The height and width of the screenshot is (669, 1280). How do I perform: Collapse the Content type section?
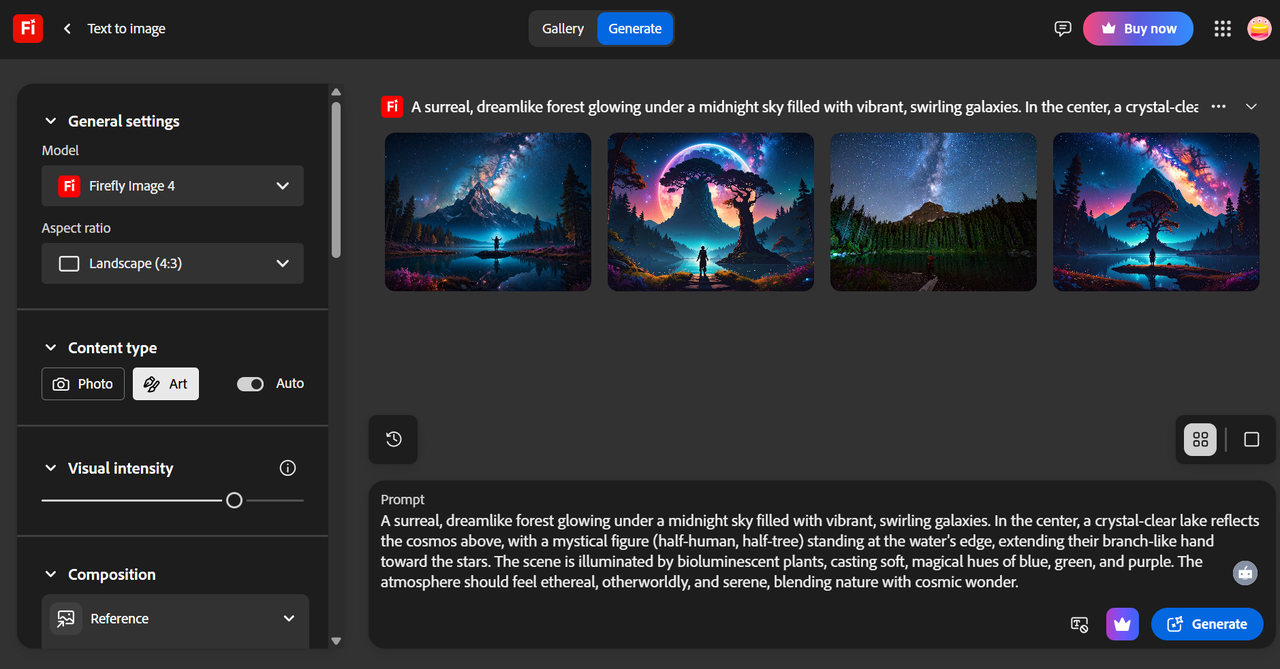tap(50, 348)
